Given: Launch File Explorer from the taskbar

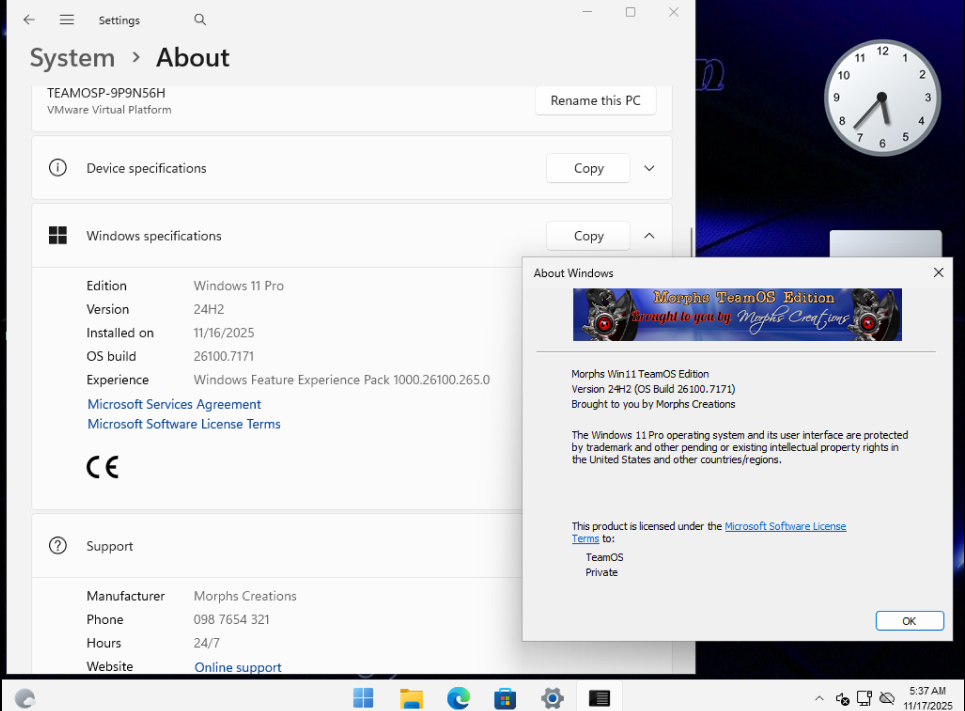Looking at the screenshot, I should click(x=411, y=697).
